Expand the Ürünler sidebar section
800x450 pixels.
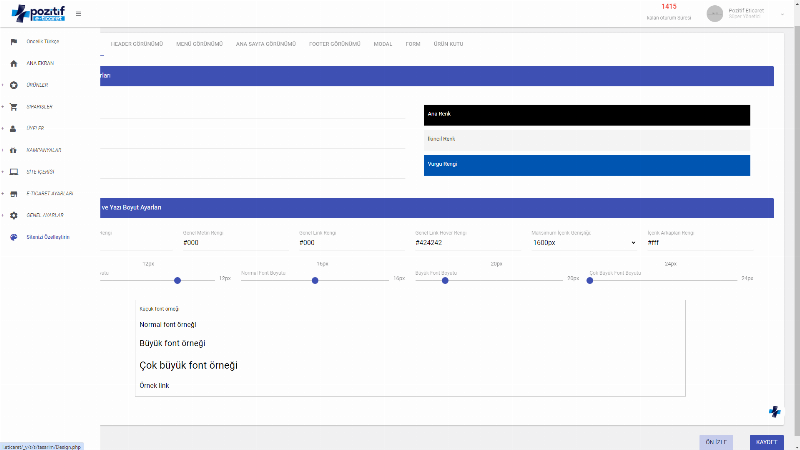click(x=3, y=85)
